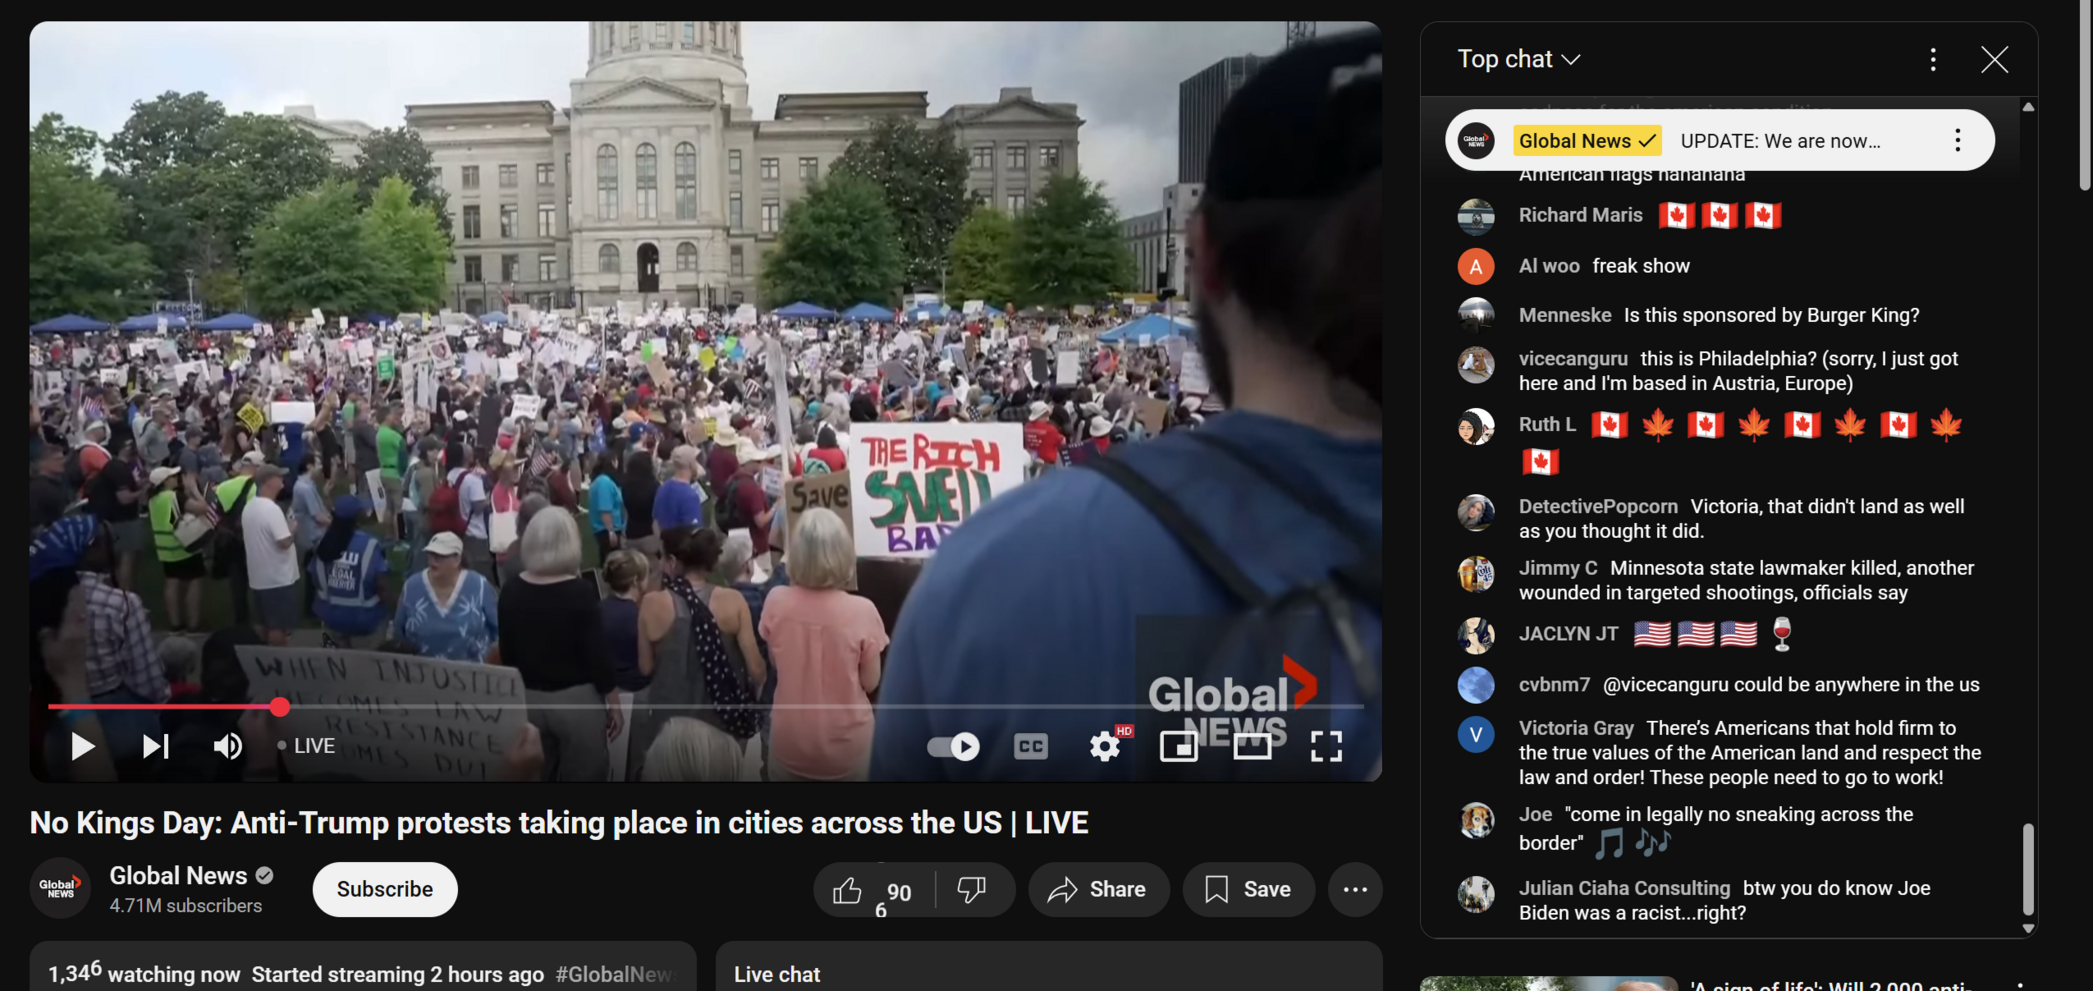Share the live stream

pos(1098,889)
